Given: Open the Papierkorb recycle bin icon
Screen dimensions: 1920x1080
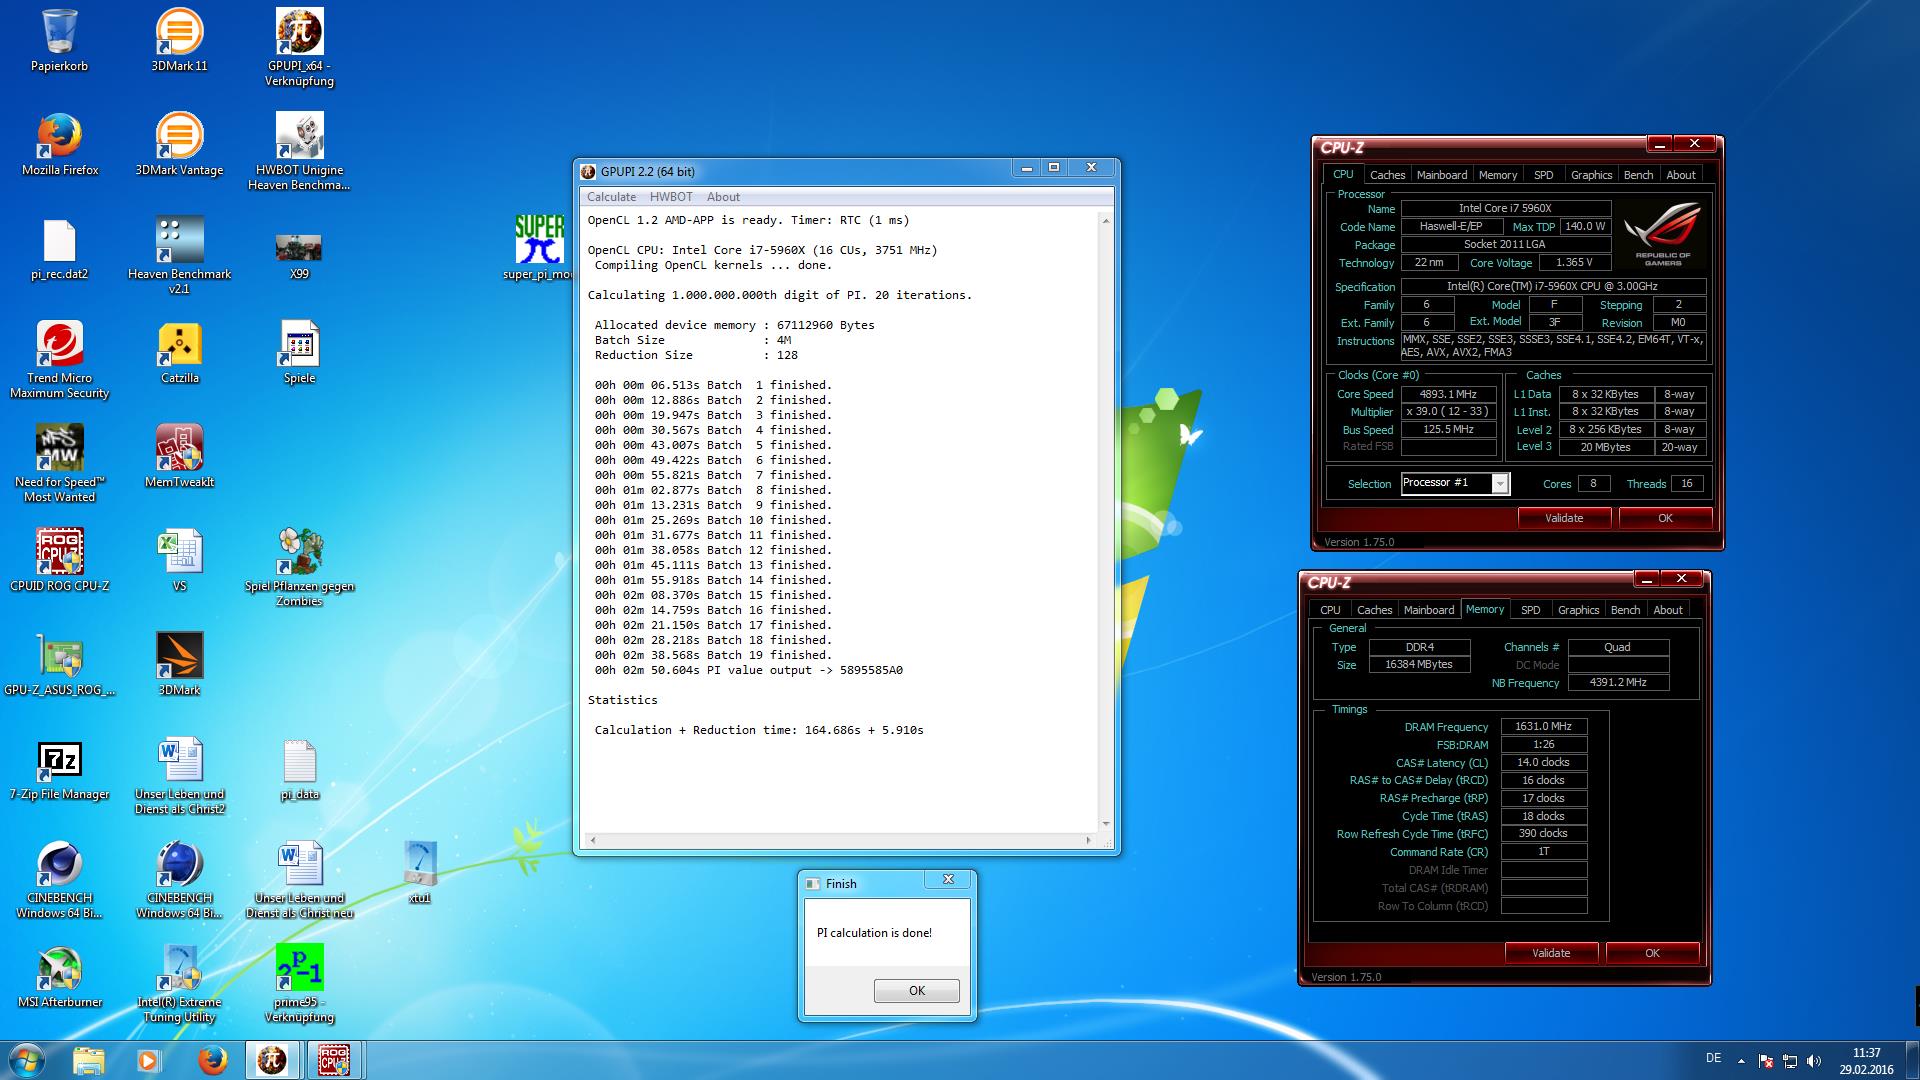Looking at the screenshot, I should [60, 40].
